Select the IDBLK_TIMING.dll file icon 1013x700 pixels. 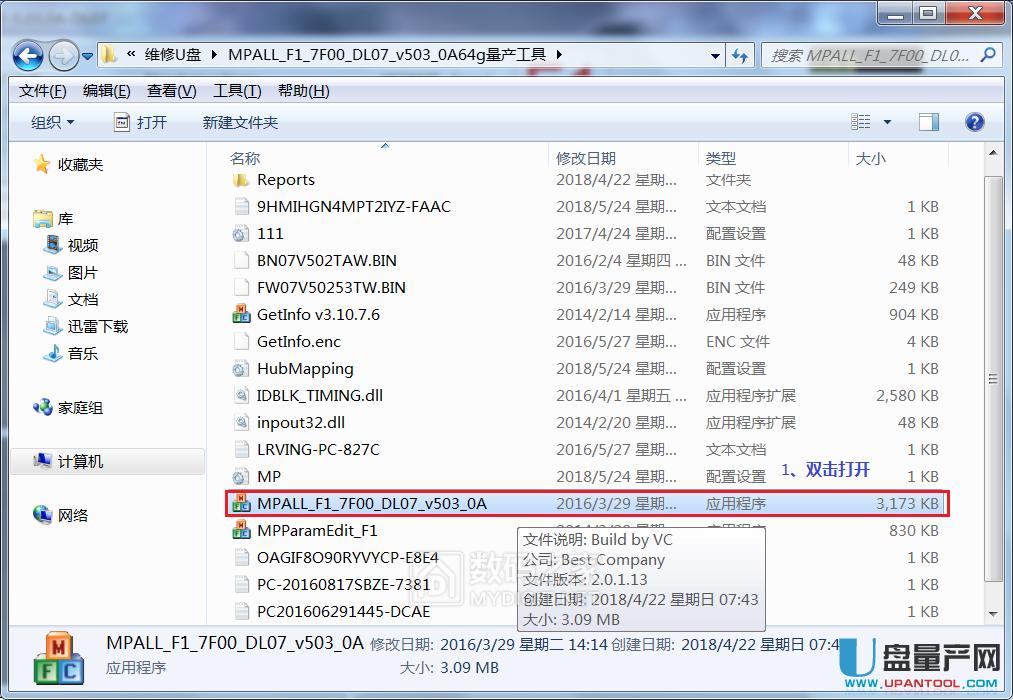point(240,395)
